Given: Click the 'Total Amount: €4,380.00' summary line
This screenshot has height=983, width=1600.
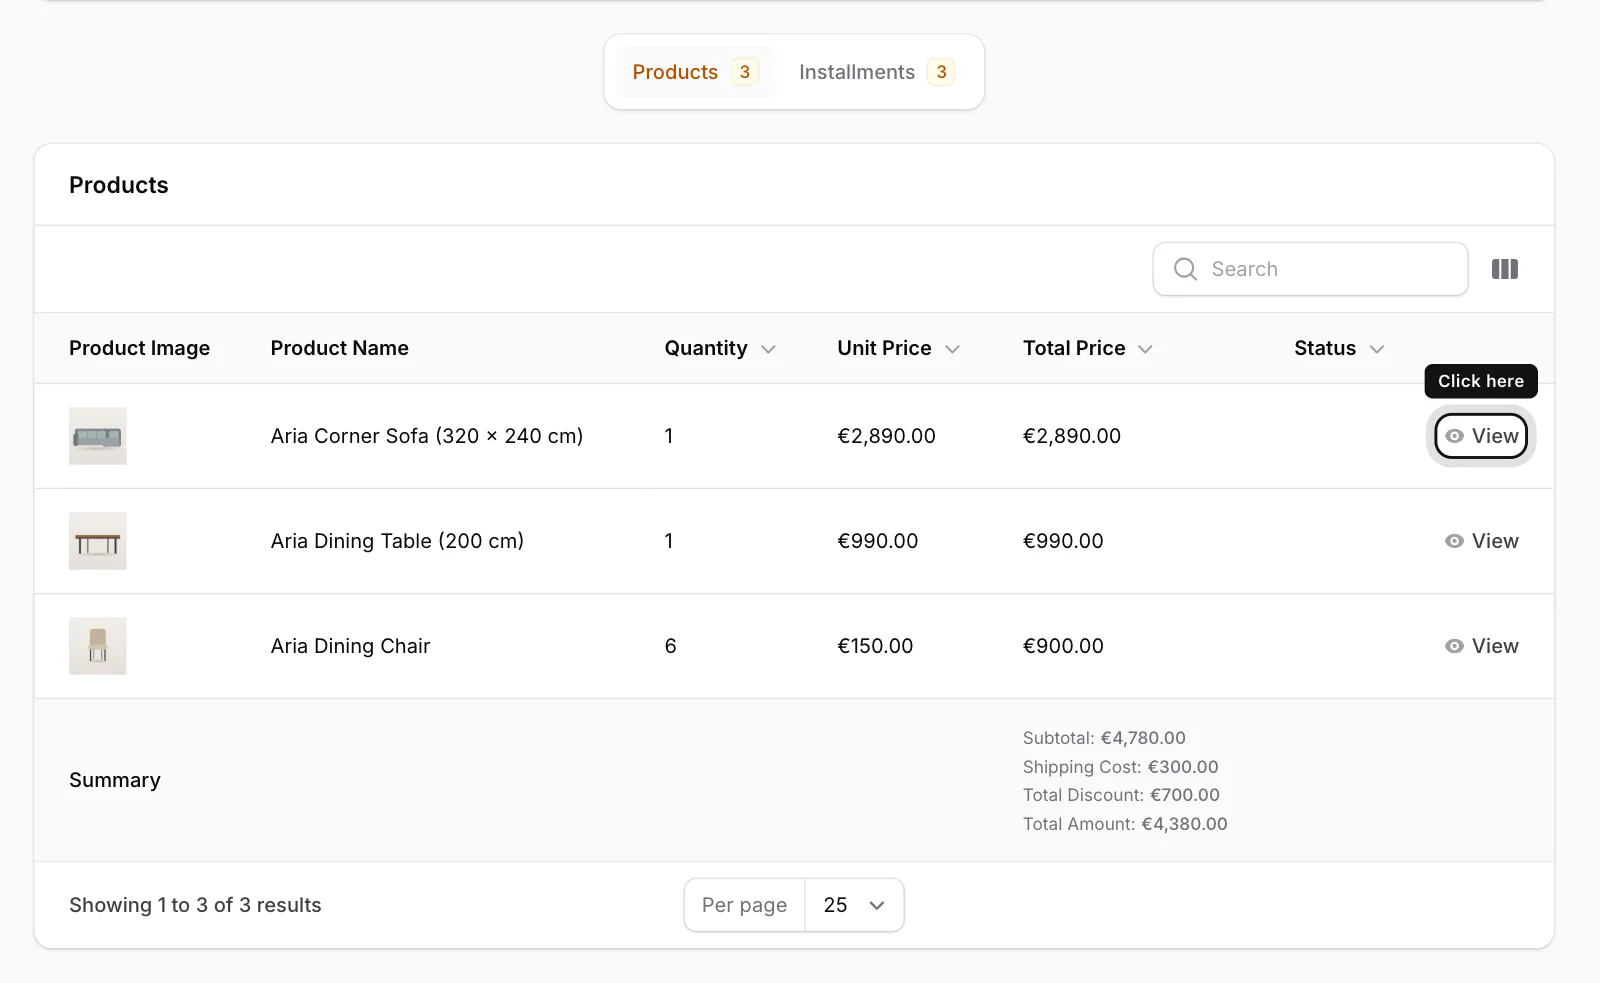Looking at the screenshot, I should pos(1125,824).
